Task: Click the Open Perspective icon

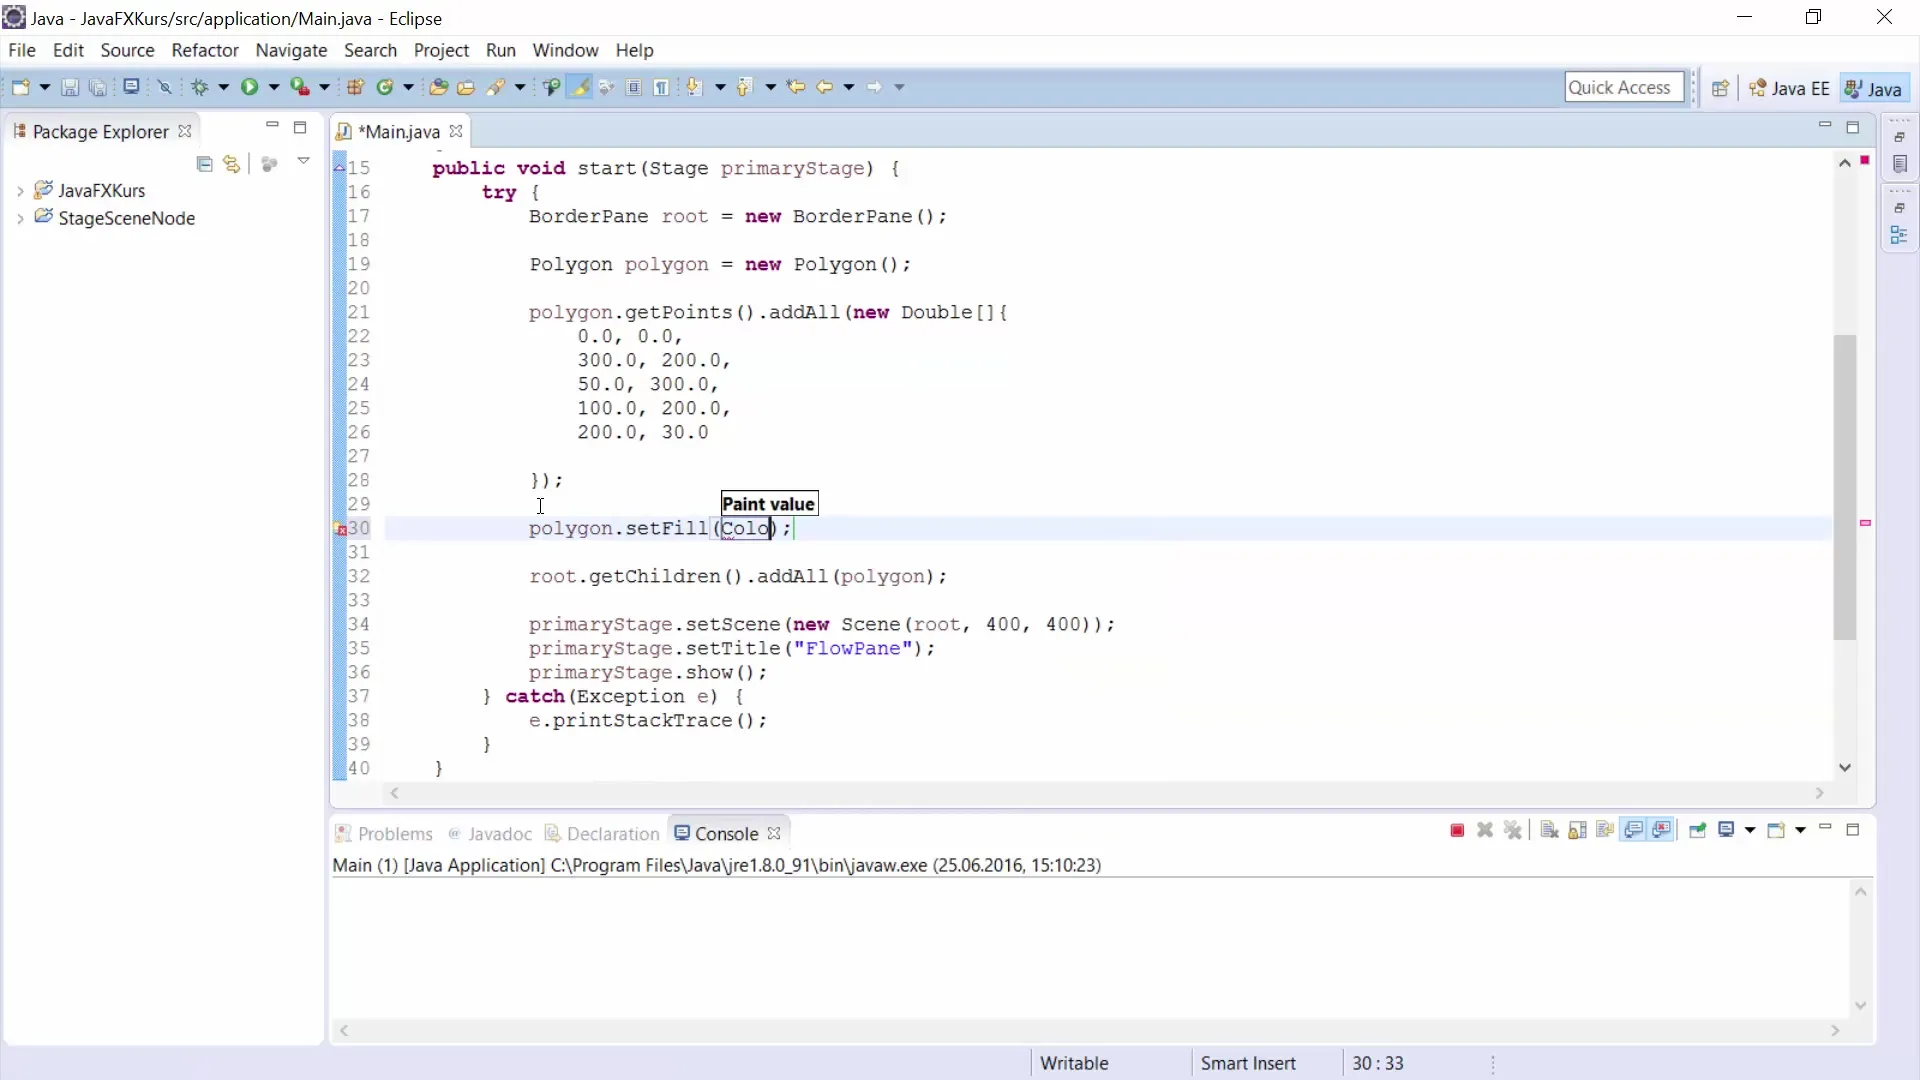Action: tap(1720, 88)
